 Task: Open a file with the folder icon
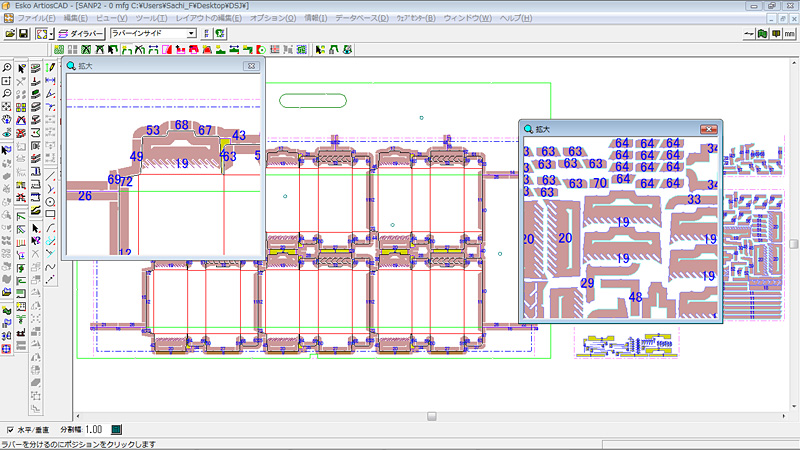[x=10, y=34]
